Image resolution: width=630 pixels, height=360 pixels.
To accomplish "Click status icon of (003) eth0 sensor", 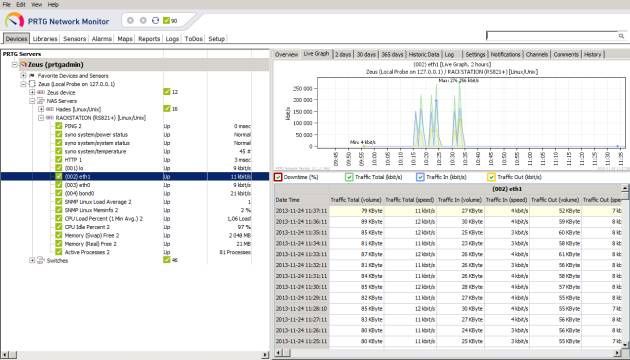I will (x=59, y=185).
